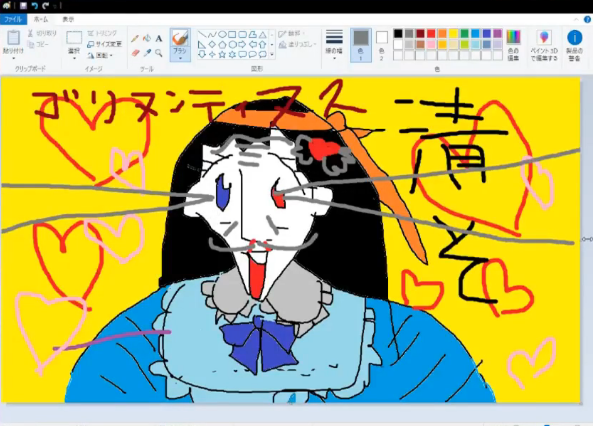Image resolution: width=593 pixels, height=426 pixels.
Task: Choose the Diamond shape
Action: pos(212,45)
